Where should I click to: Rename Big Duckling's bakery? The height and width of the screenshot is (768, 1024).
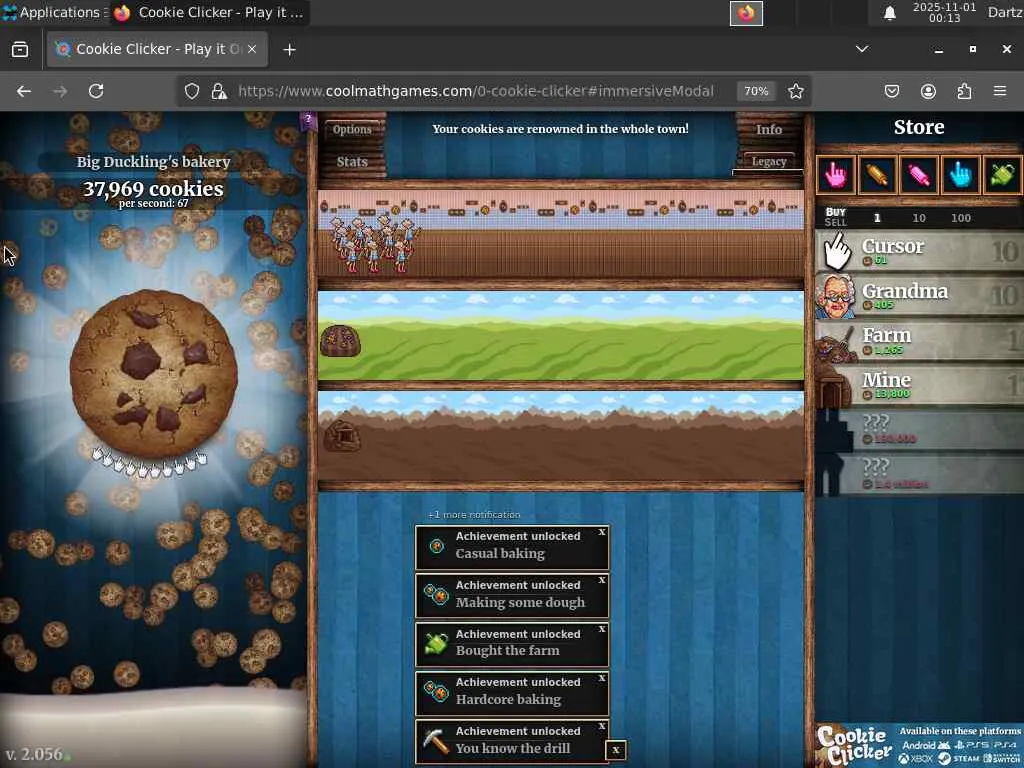pos(153,162)
